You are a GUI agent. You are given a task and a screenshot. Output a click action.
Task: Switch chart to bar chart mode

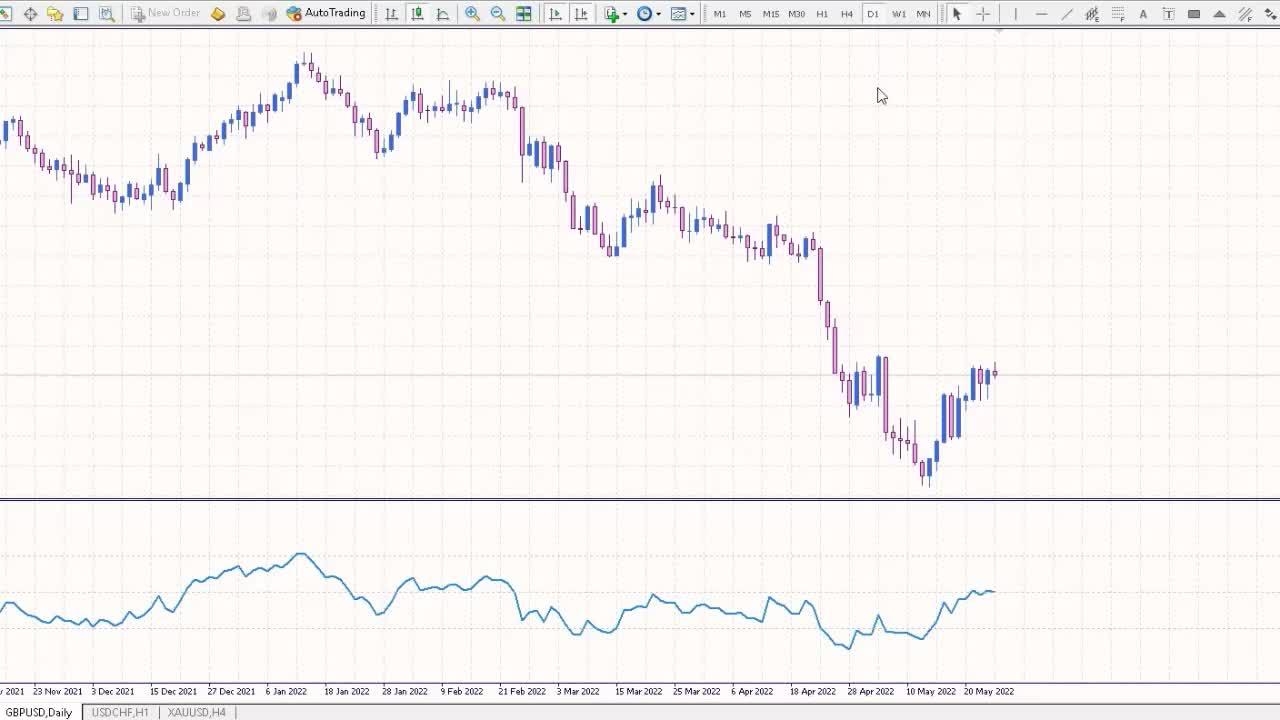(x=391, y=14)
